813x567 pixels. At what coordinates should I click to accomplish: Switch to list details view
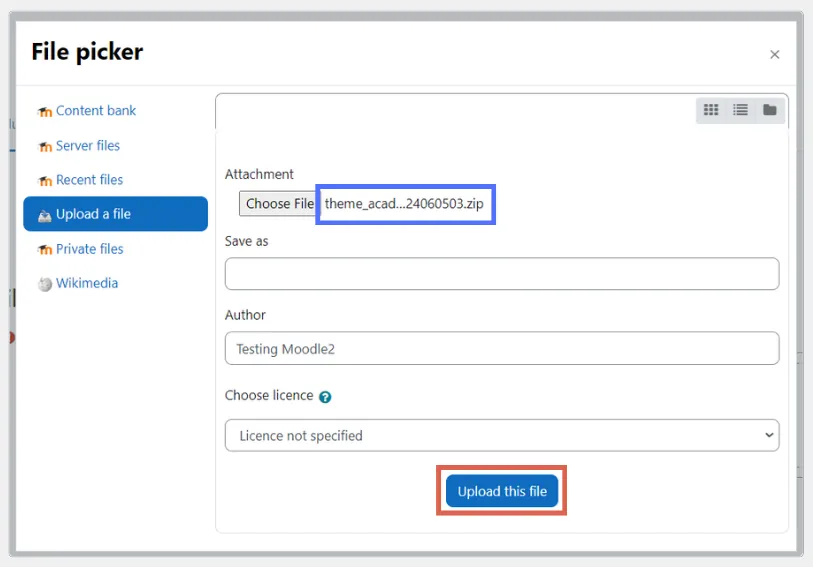[x=740, y=110]
